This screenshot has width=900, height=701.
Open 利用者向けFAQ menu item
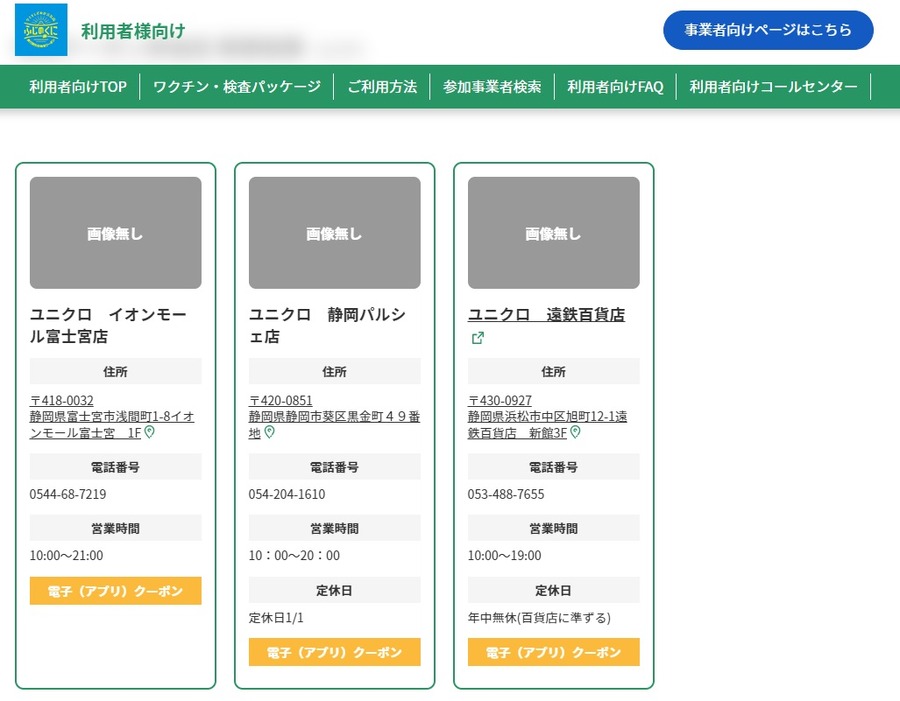615,87
